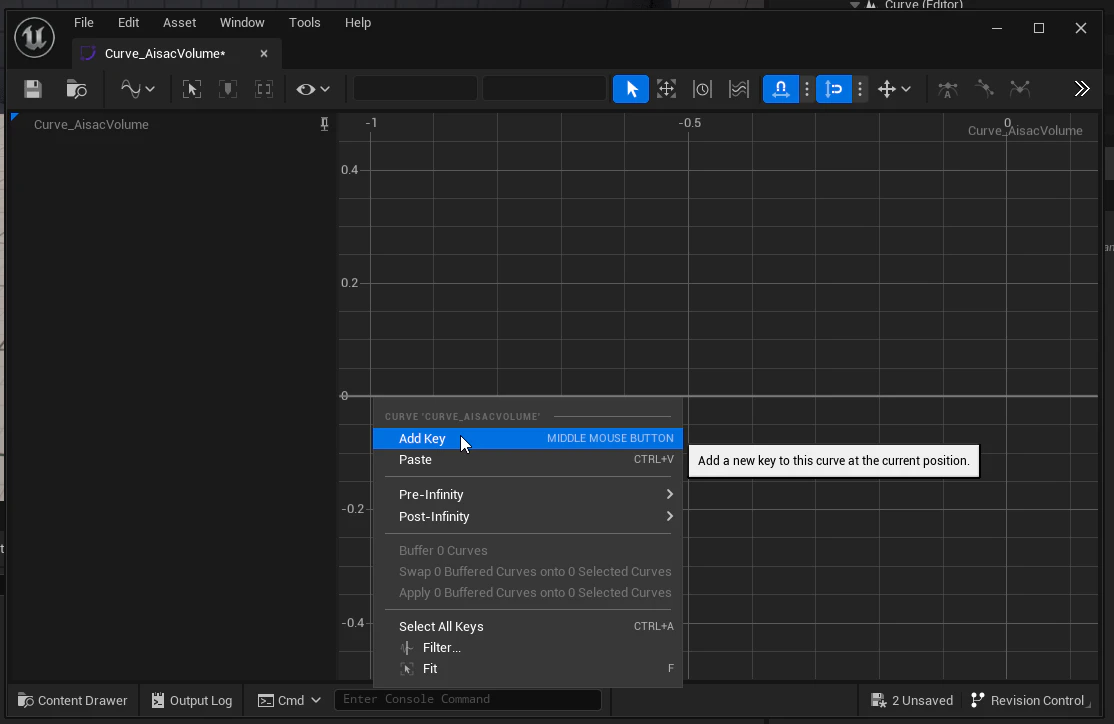Expand the Pre-Infinity submenu
Screen dimensions: 1114x724
point(528,495)
